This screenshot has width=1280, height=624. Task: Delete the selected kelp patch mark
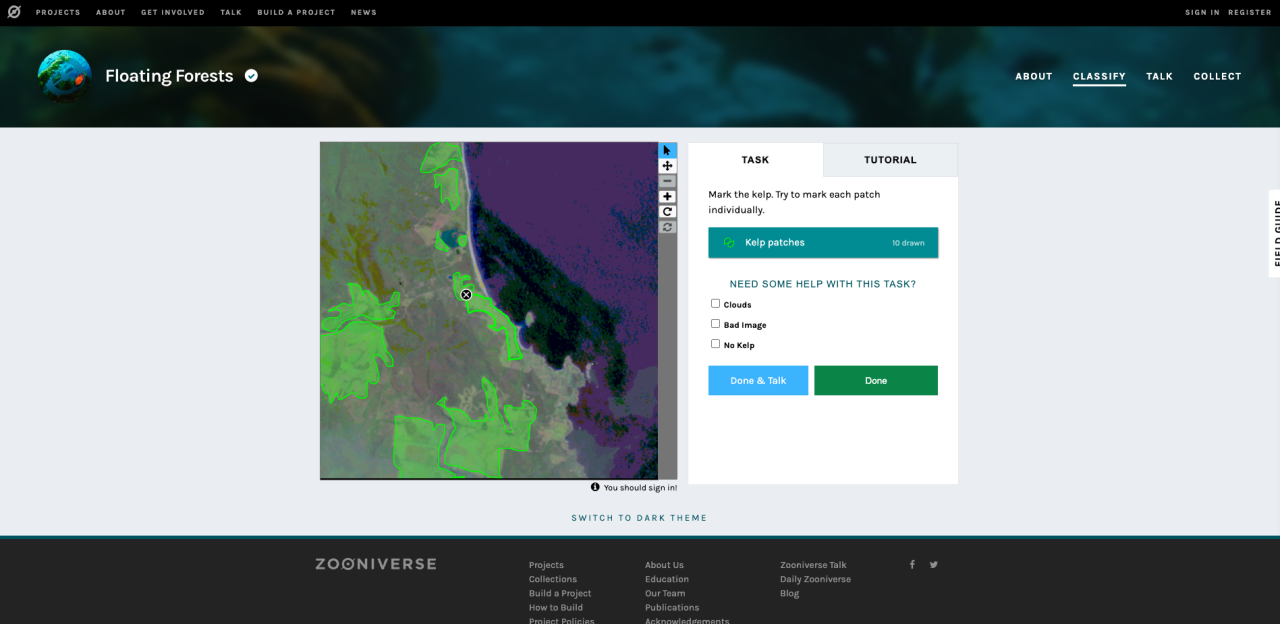pyautogui.click(x=466, y=294)
